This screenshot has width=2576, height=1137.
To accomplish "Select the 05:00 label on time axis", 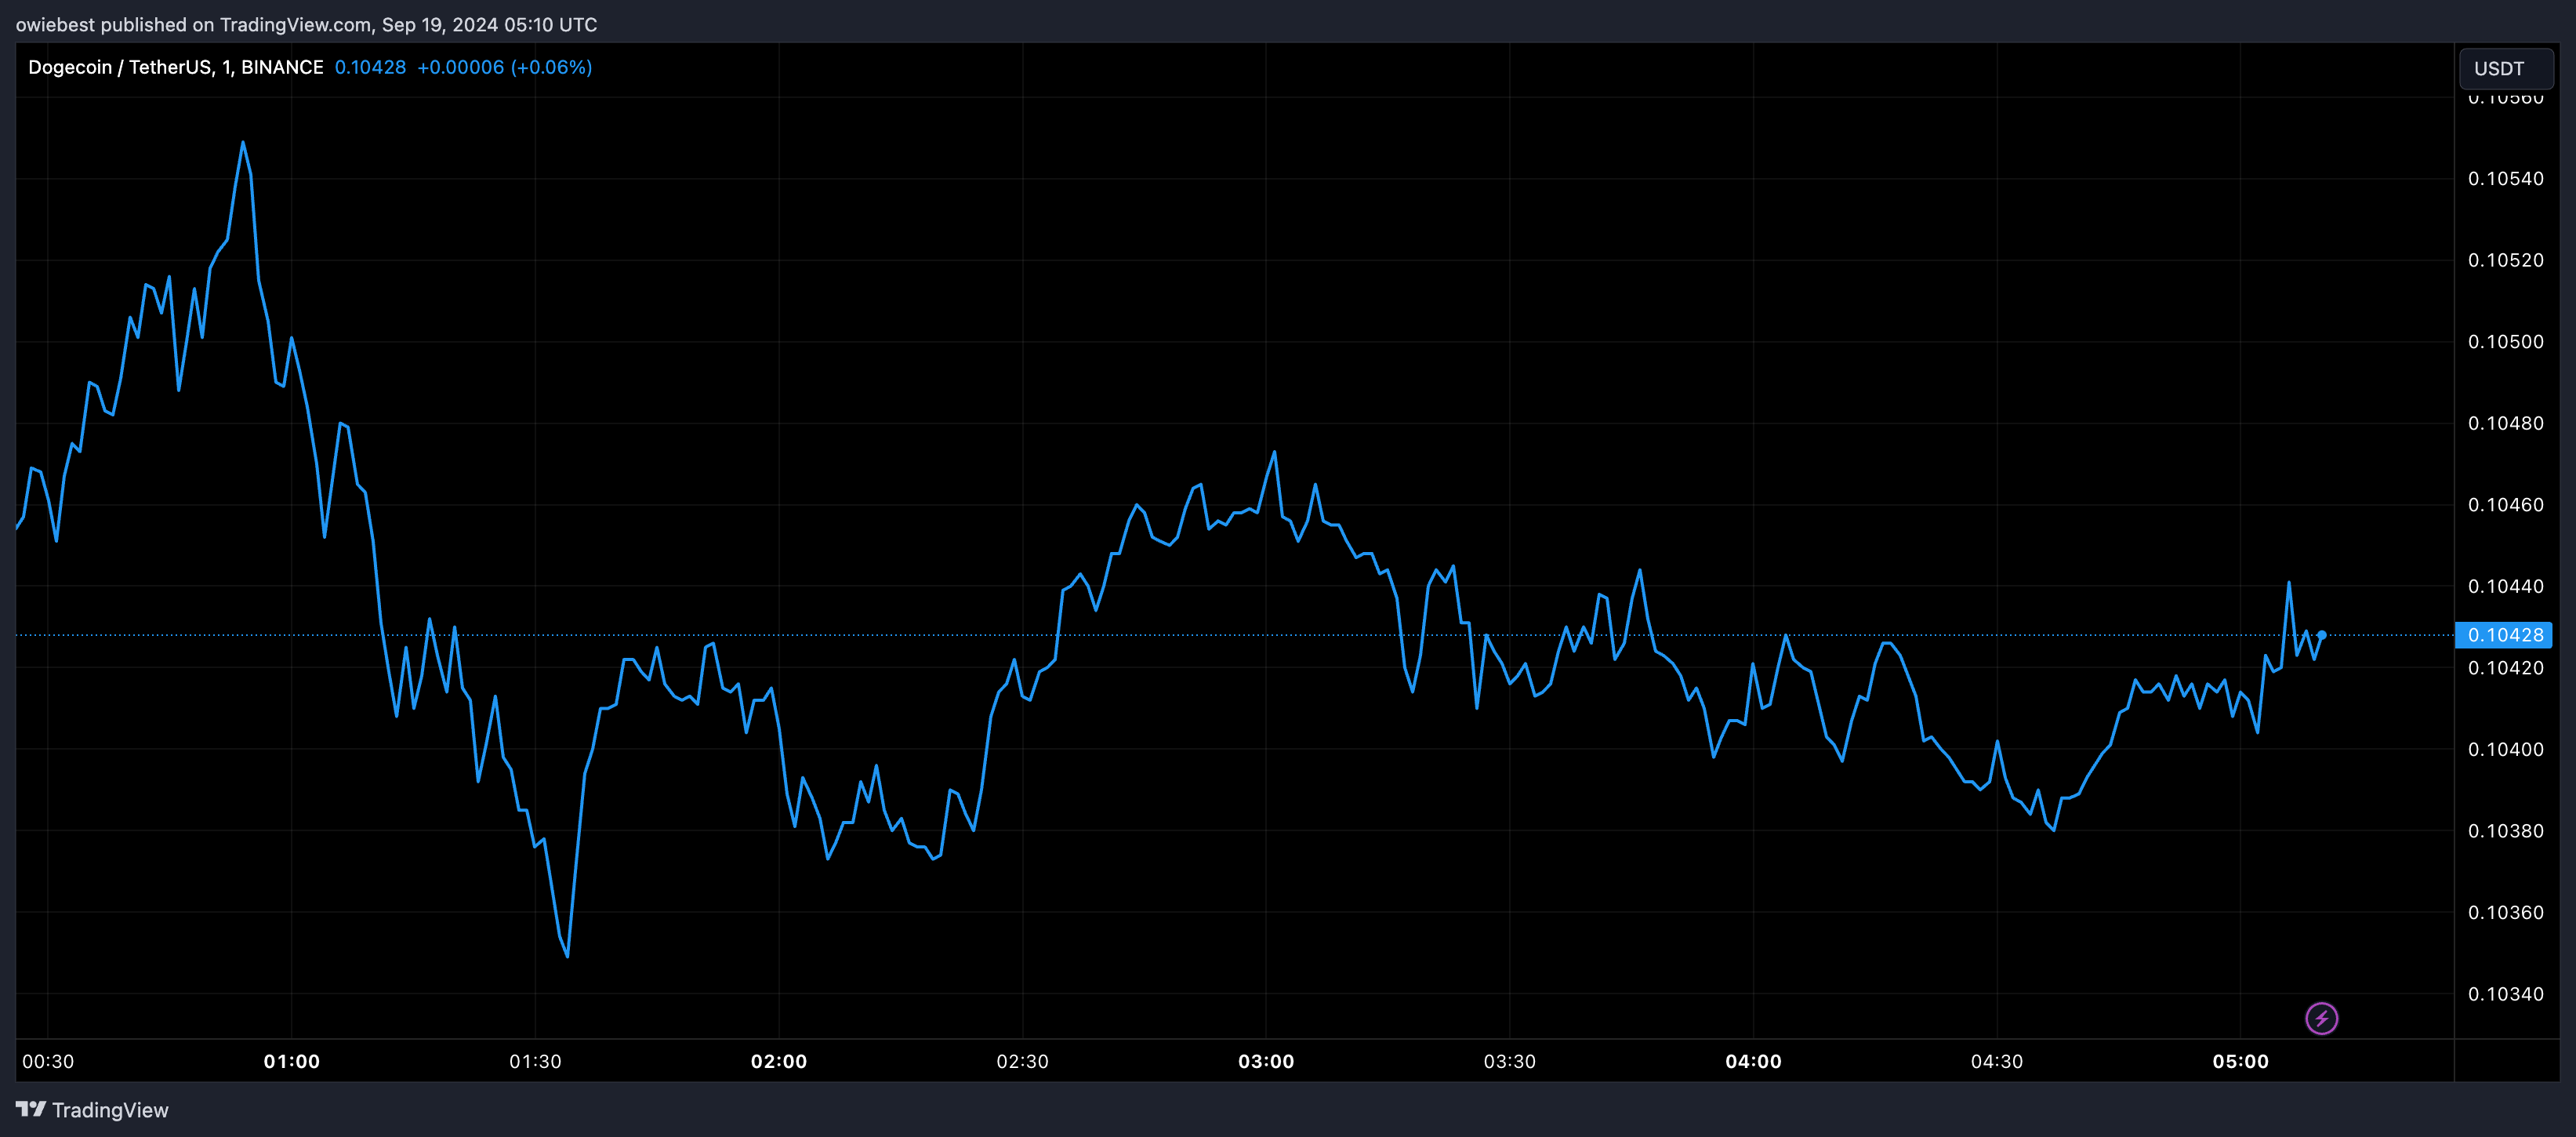I will tap(2243, 1062).
